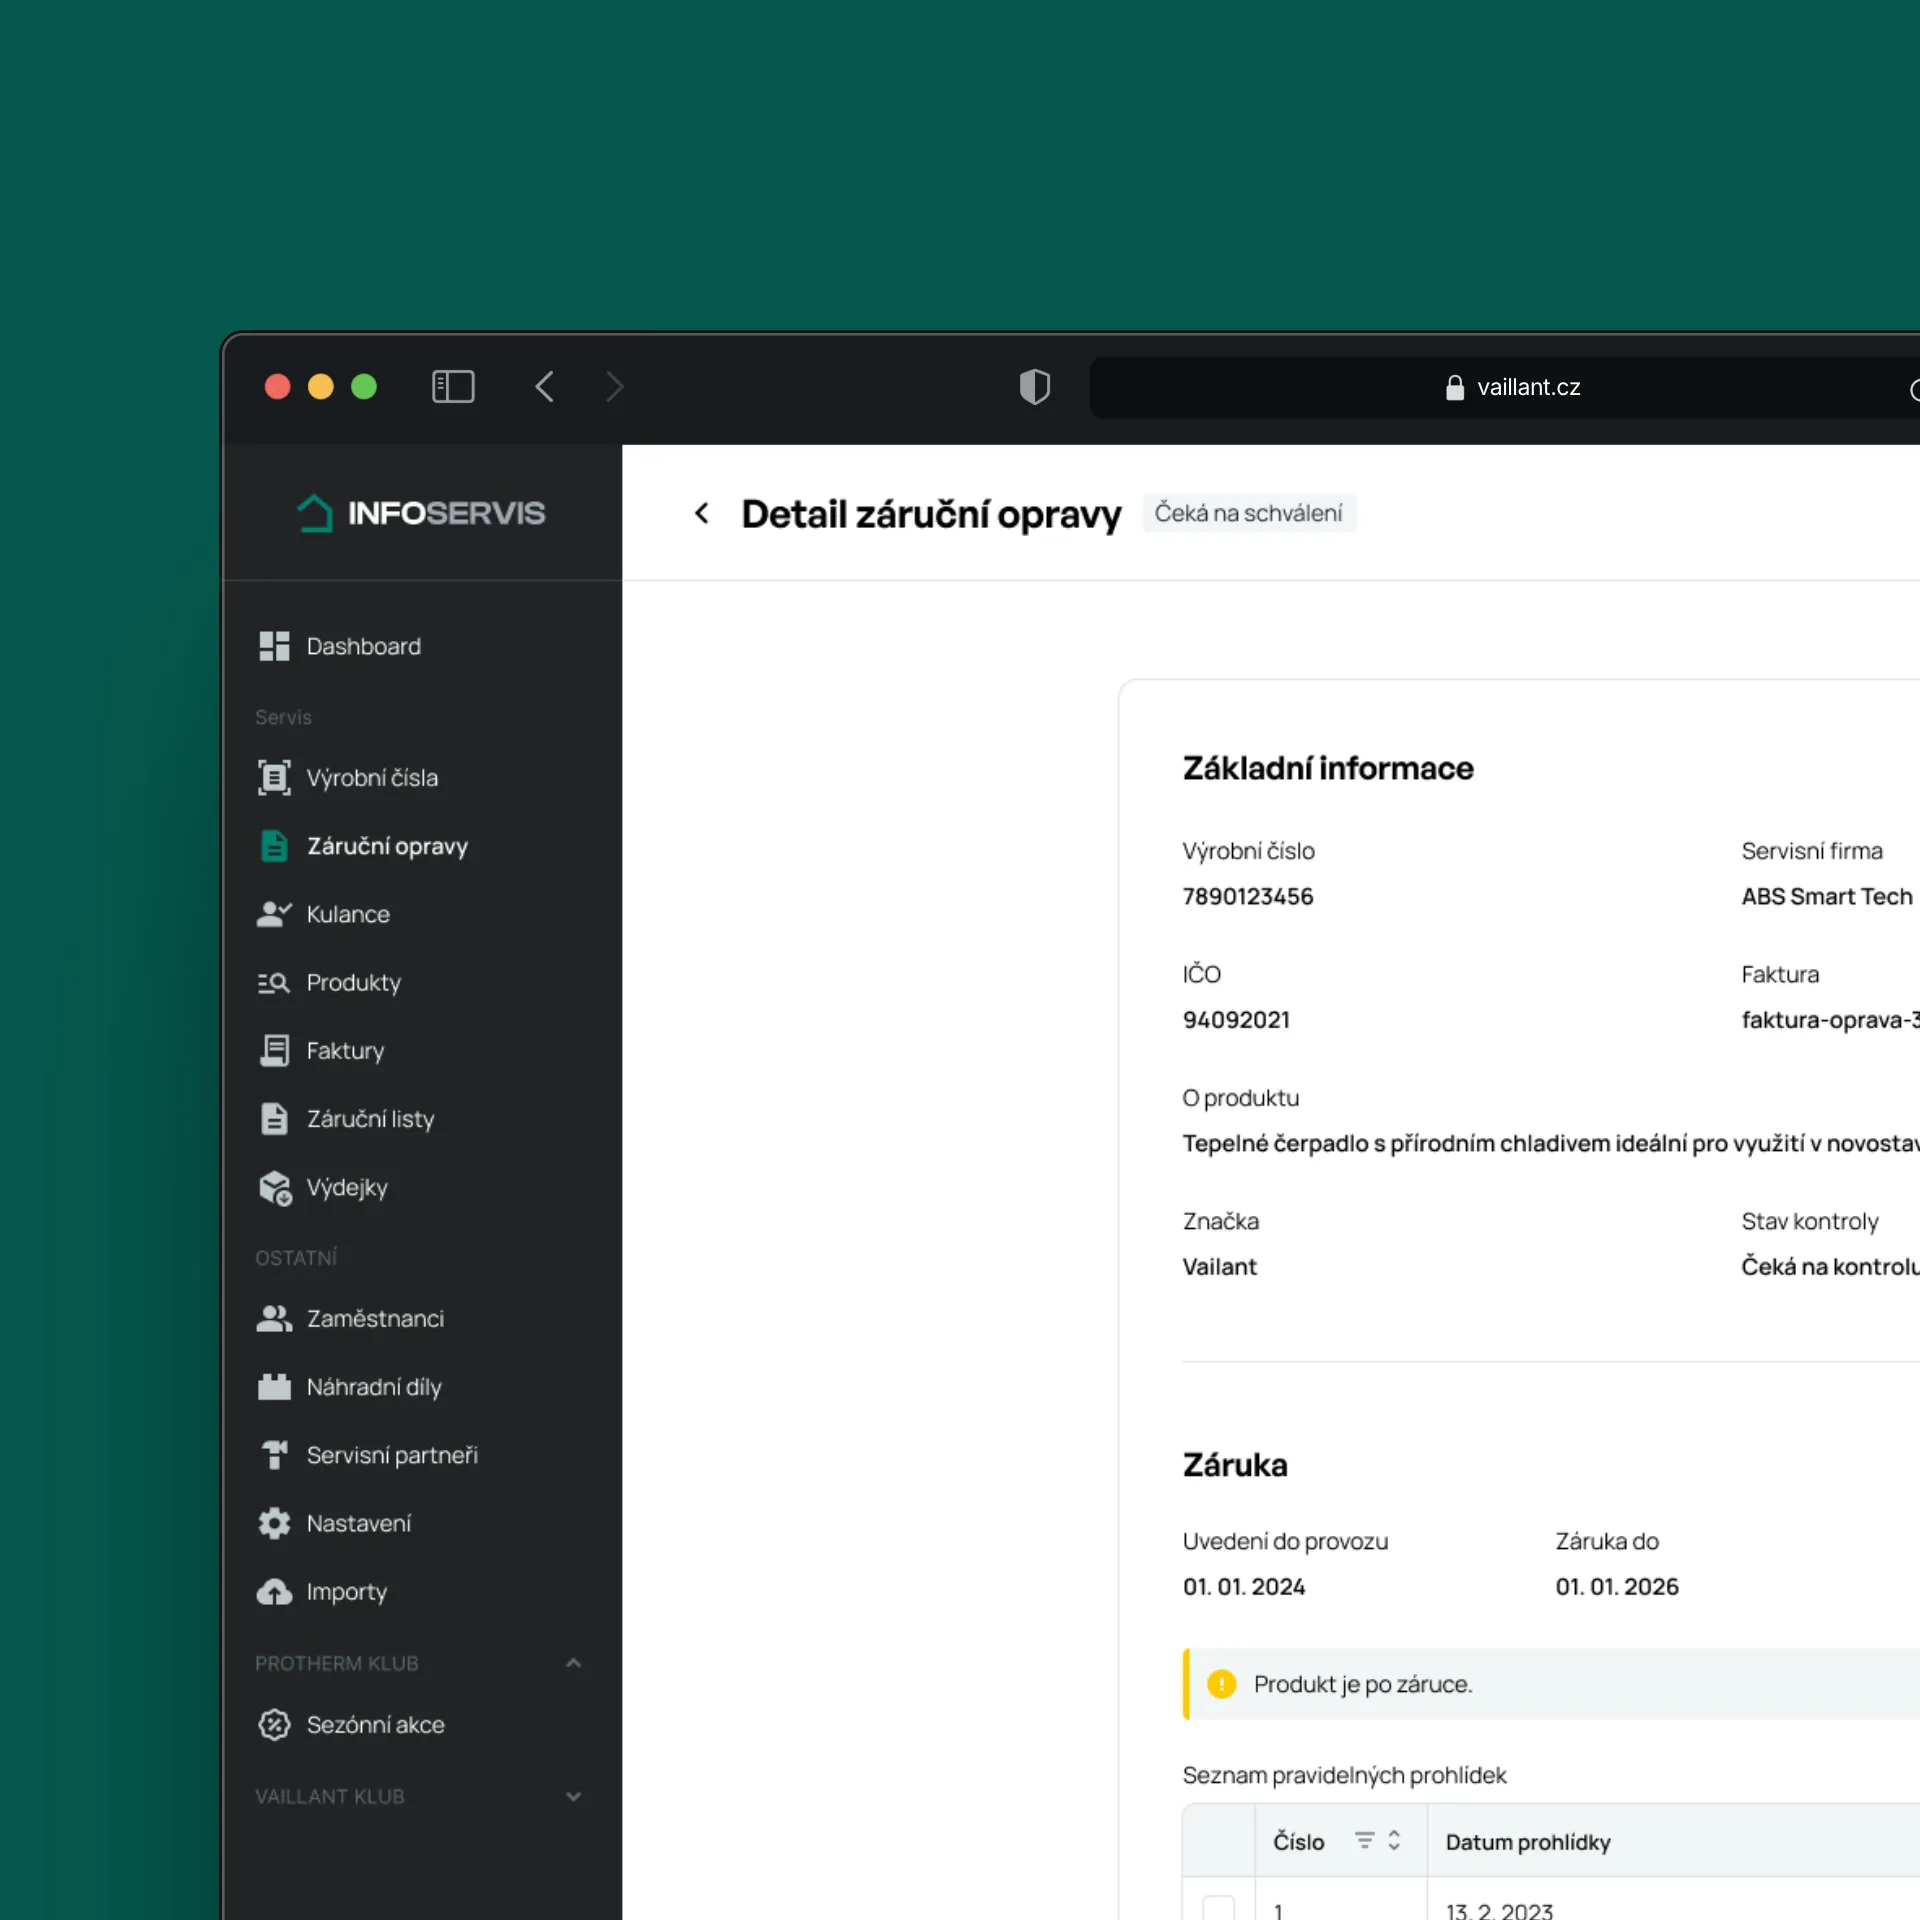This screenshot has height=1920, width=1920.
Task: Click the Náhradní díly brick icon
Action: tap(274, 1387)
